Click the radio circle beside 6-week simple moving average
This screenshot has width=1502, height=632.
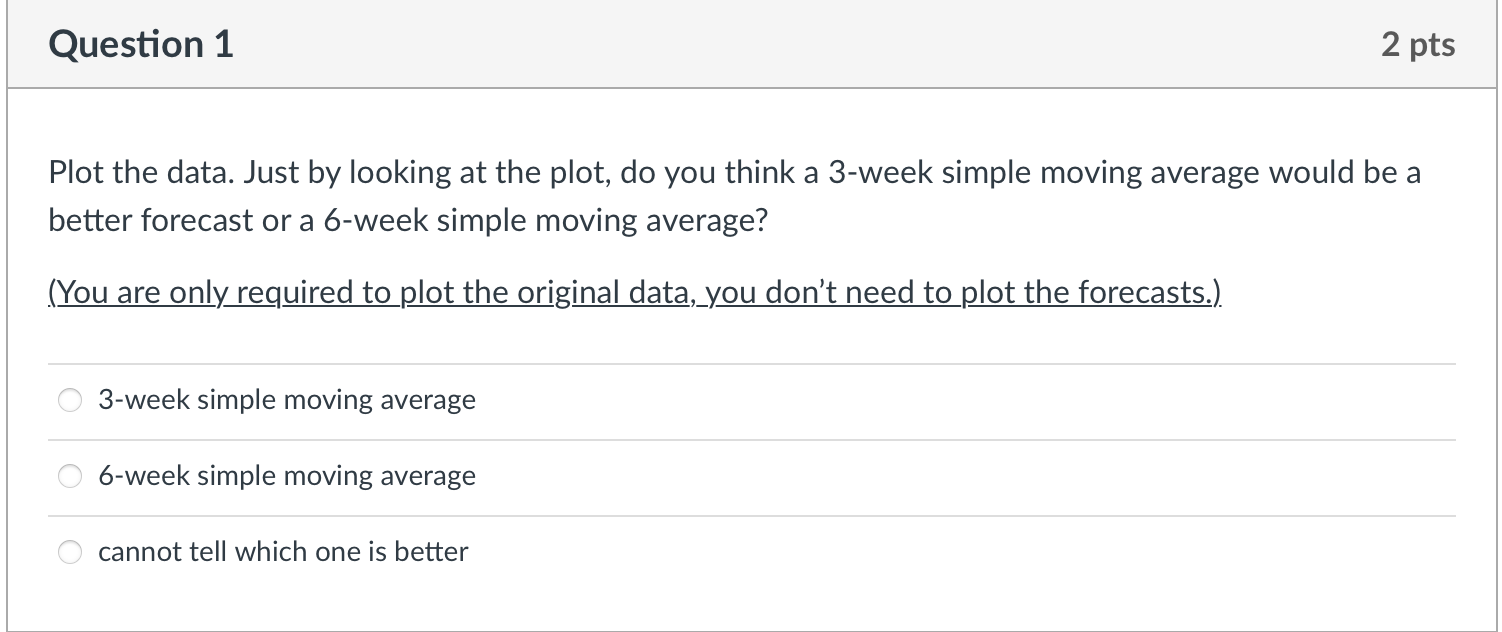pos(70,476)
